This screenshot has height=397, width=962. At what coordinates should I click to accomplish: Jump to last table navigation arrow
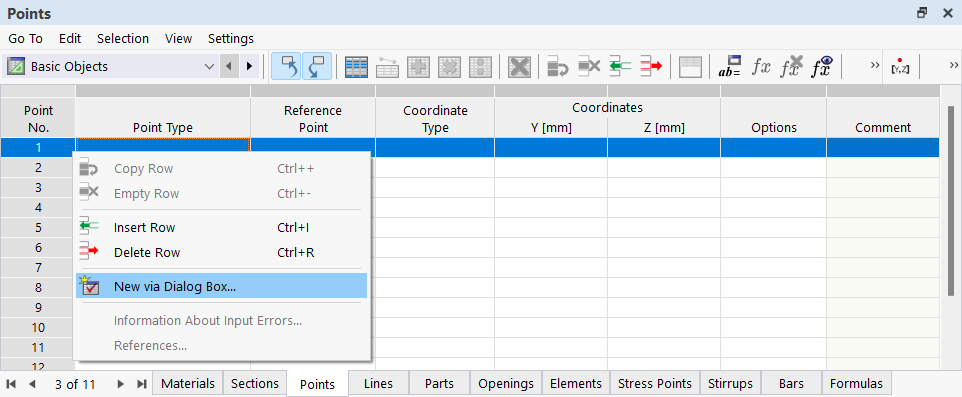point(141,384)
